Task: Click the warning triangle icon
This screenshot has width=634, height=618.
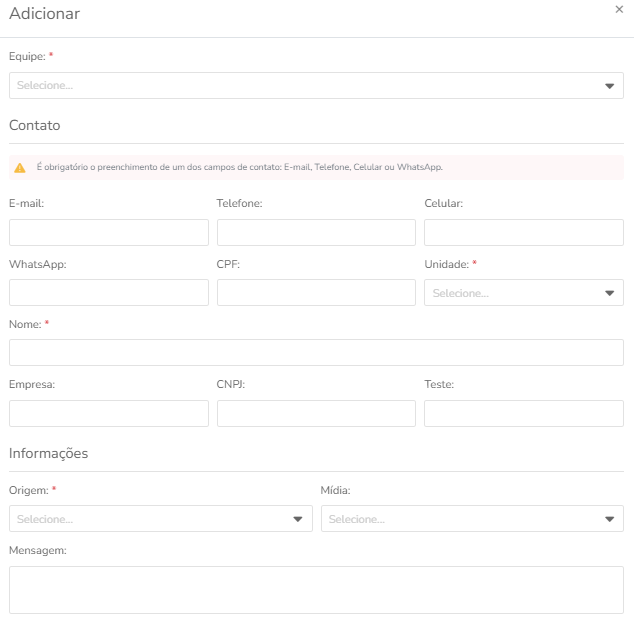Action: point(20,167)
